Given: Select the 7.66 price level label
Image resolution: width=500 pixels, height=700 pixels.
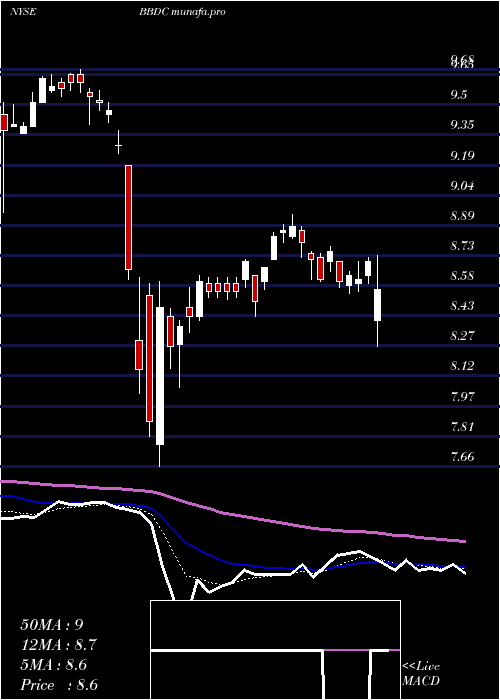Looking at the screenshot, I should tap(462, 457).
